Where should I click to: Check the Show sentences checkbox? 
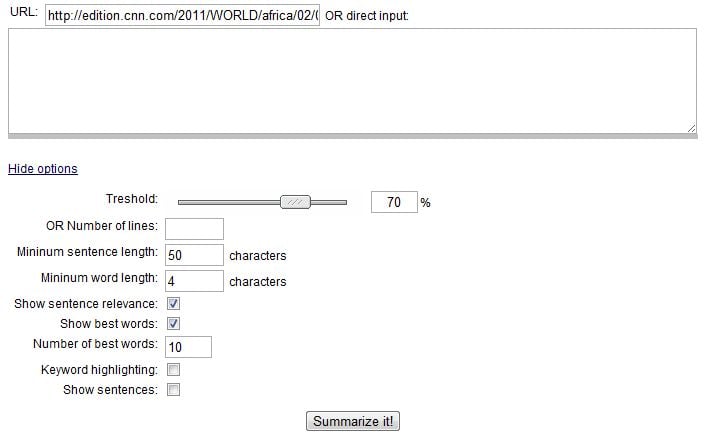pos(173,390)
